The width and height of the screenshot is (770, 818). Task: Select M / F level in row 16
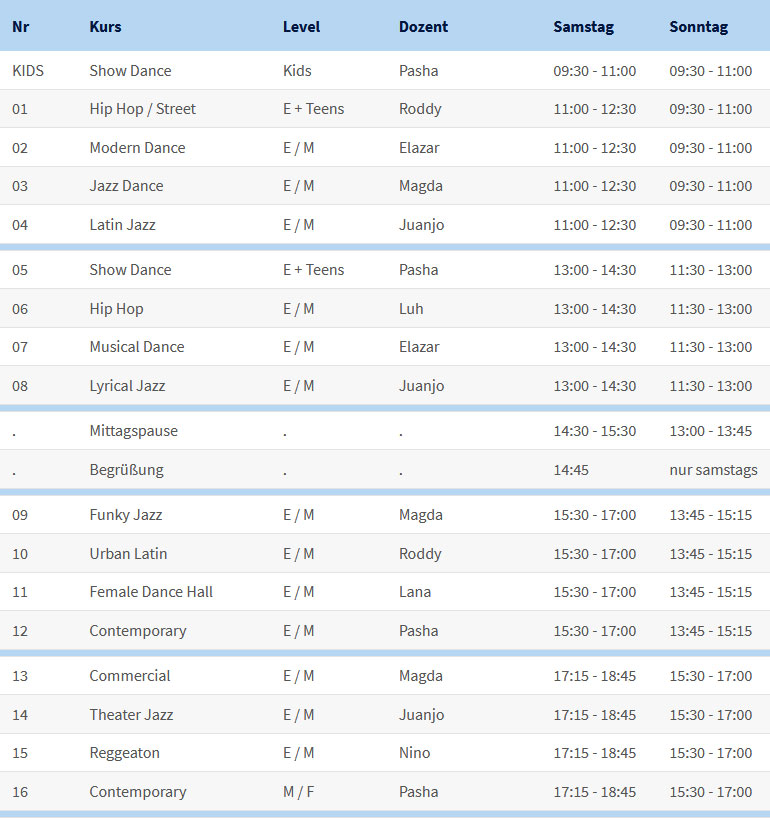tap(298, 792)
